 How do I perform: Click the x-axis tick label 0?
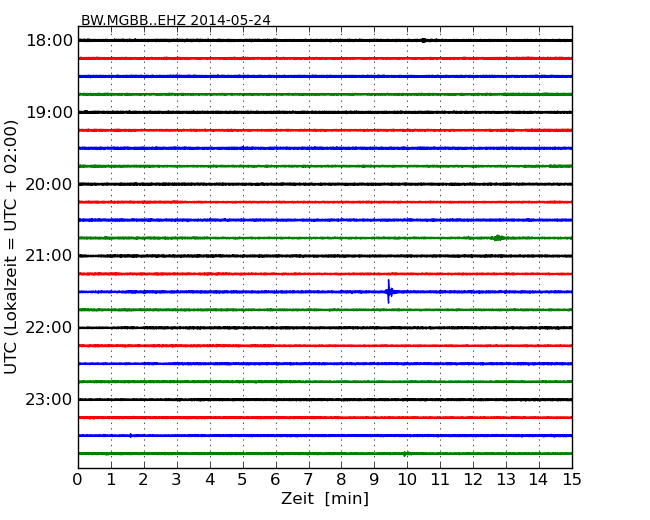point(78,480)
